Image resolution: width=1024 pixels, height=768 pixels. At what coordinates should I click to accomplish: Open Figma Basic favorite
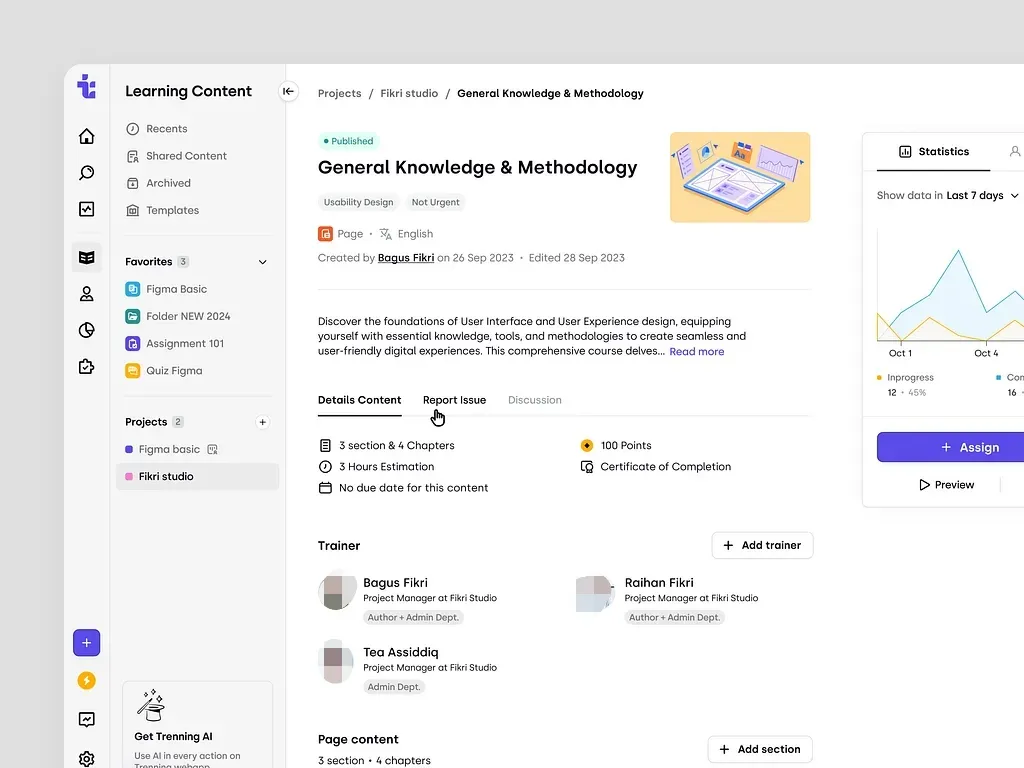click(166, 289)
